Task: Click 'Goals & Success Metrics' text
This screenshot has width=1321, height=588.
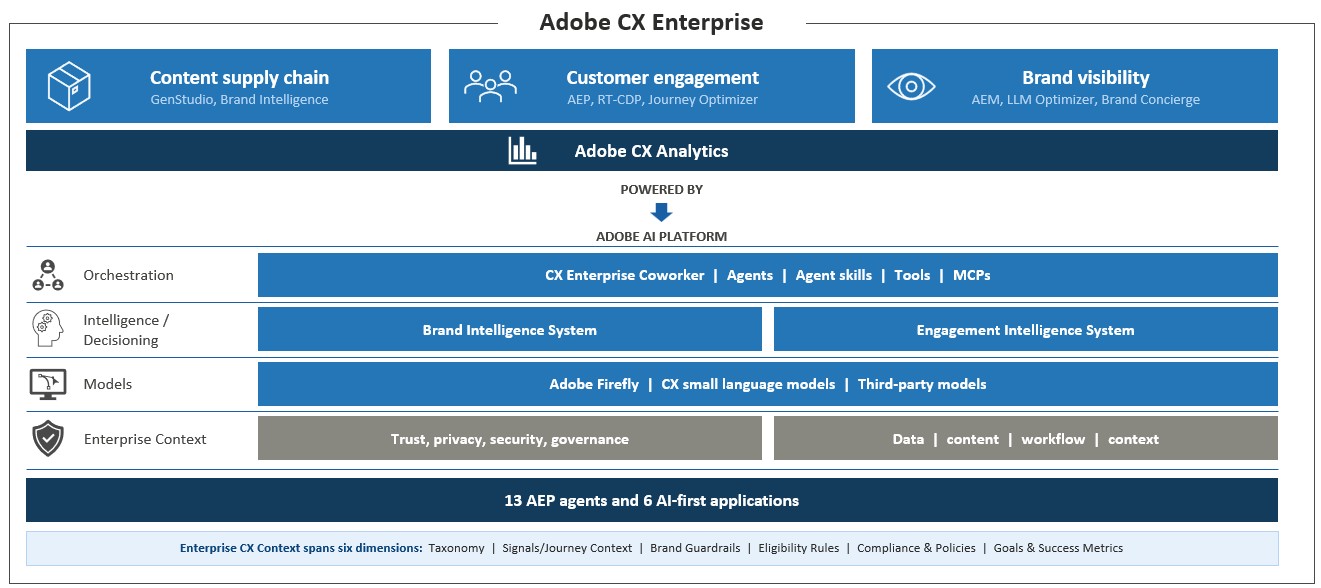Action: click(1059, 548)
